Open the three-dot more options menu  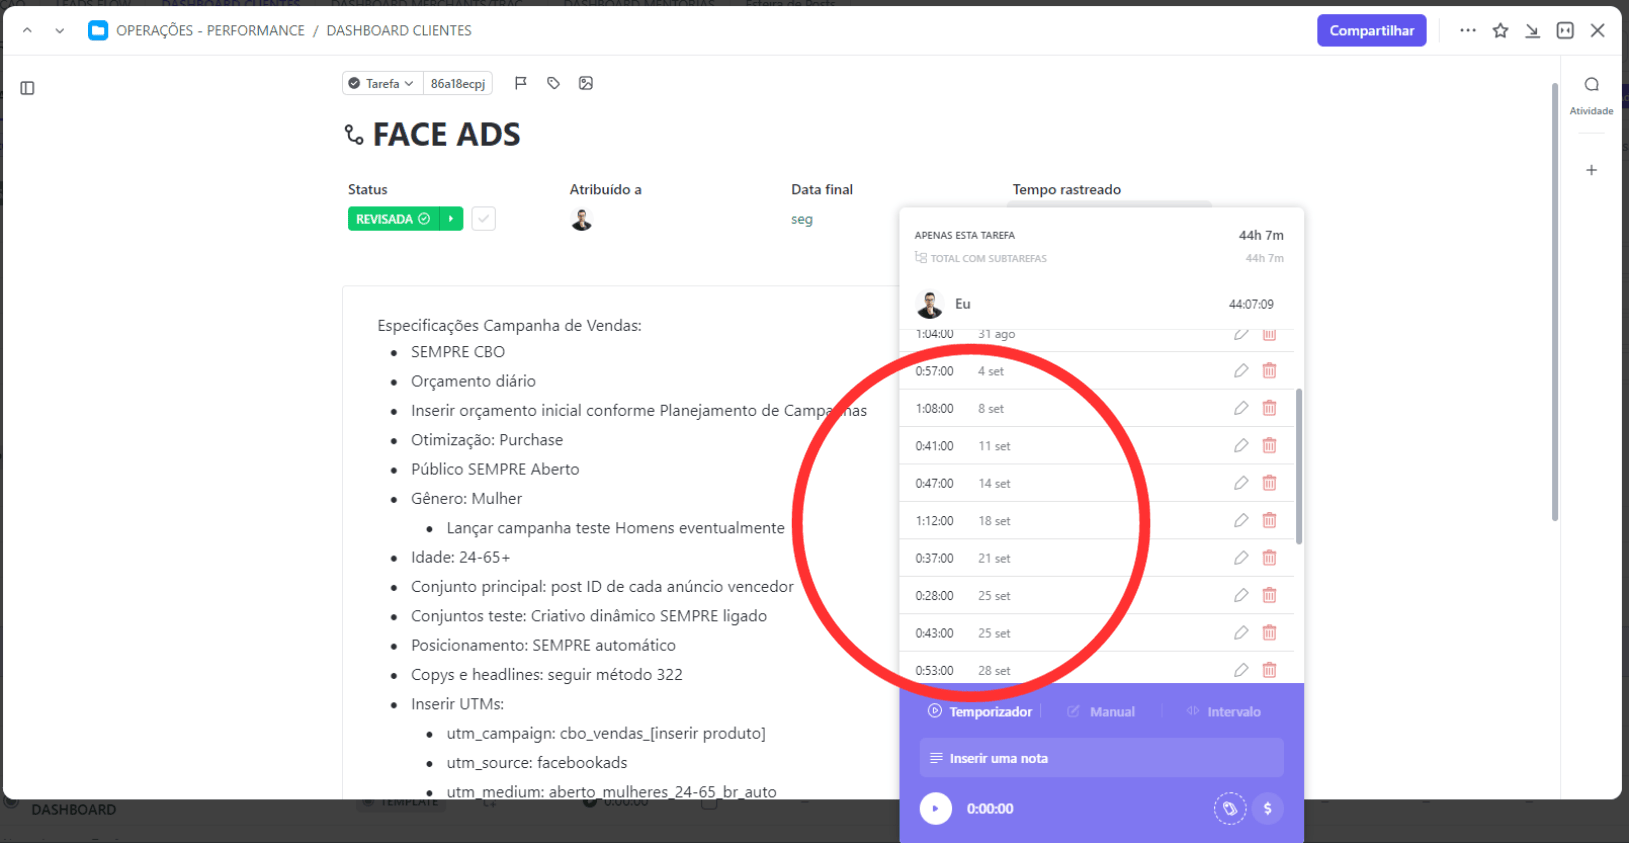tap(1467, 31)
